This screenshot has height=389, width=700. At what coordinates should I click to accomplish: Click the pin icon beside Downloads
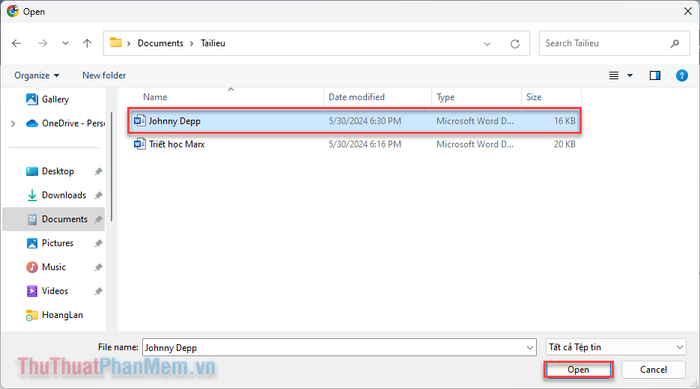pos(99,195)
